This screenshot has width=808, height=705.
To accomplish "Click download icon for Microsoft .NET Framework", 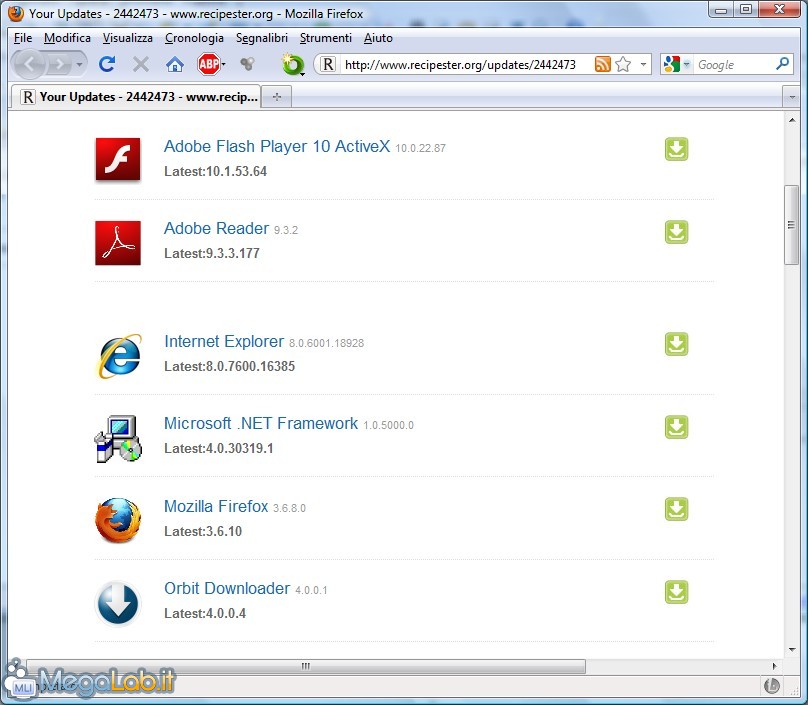I will coord(676,427).
